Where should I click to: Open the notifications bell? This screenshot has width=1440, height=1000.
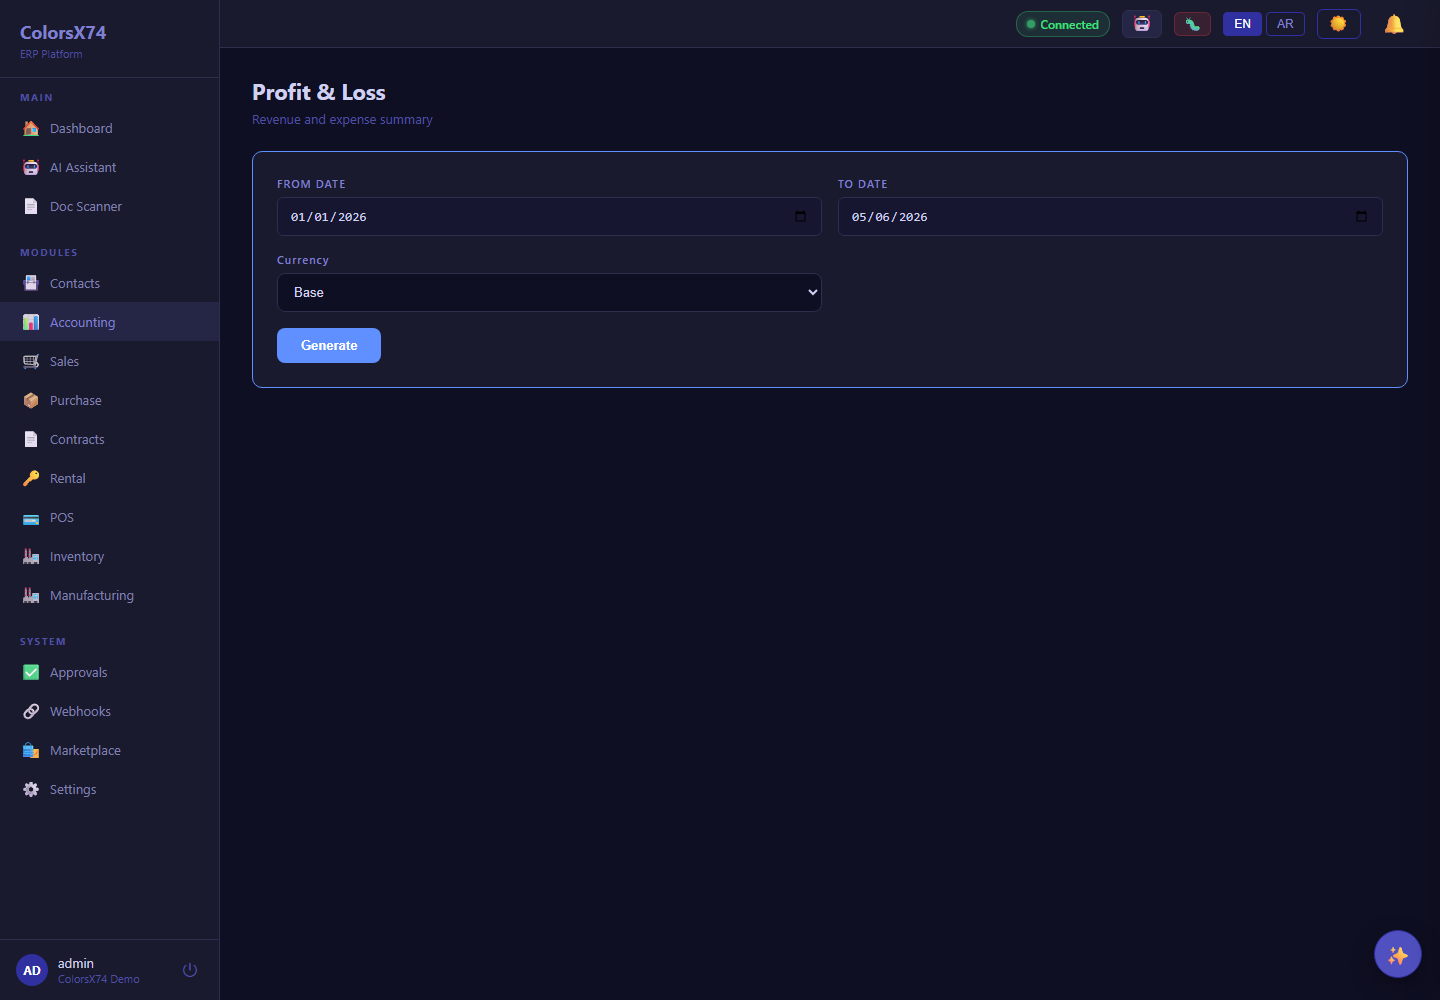click(x=1394, y=24)
